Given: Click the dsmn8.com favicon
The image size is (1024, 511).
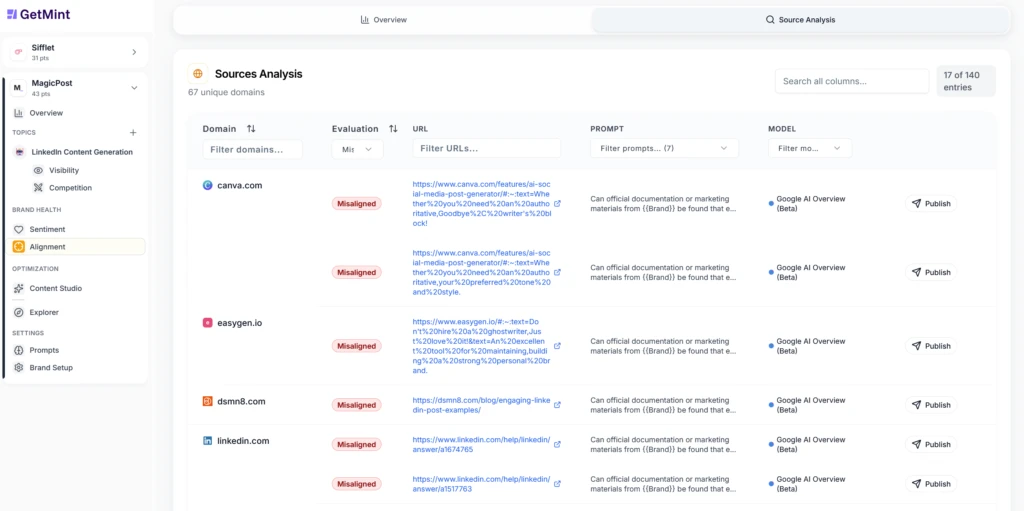Looking at the screenshot, I should point(208,401).
